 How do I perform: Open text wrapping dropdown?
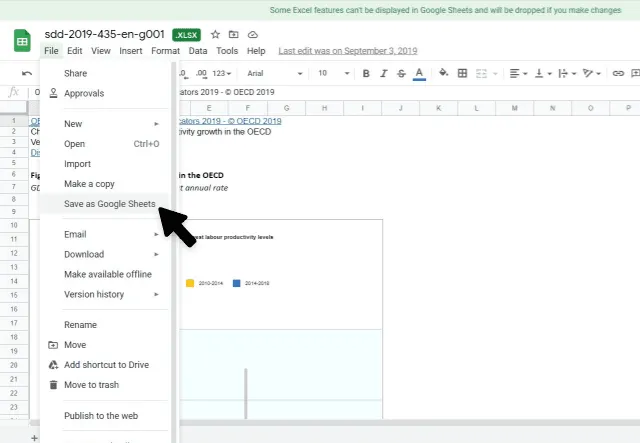567,73
